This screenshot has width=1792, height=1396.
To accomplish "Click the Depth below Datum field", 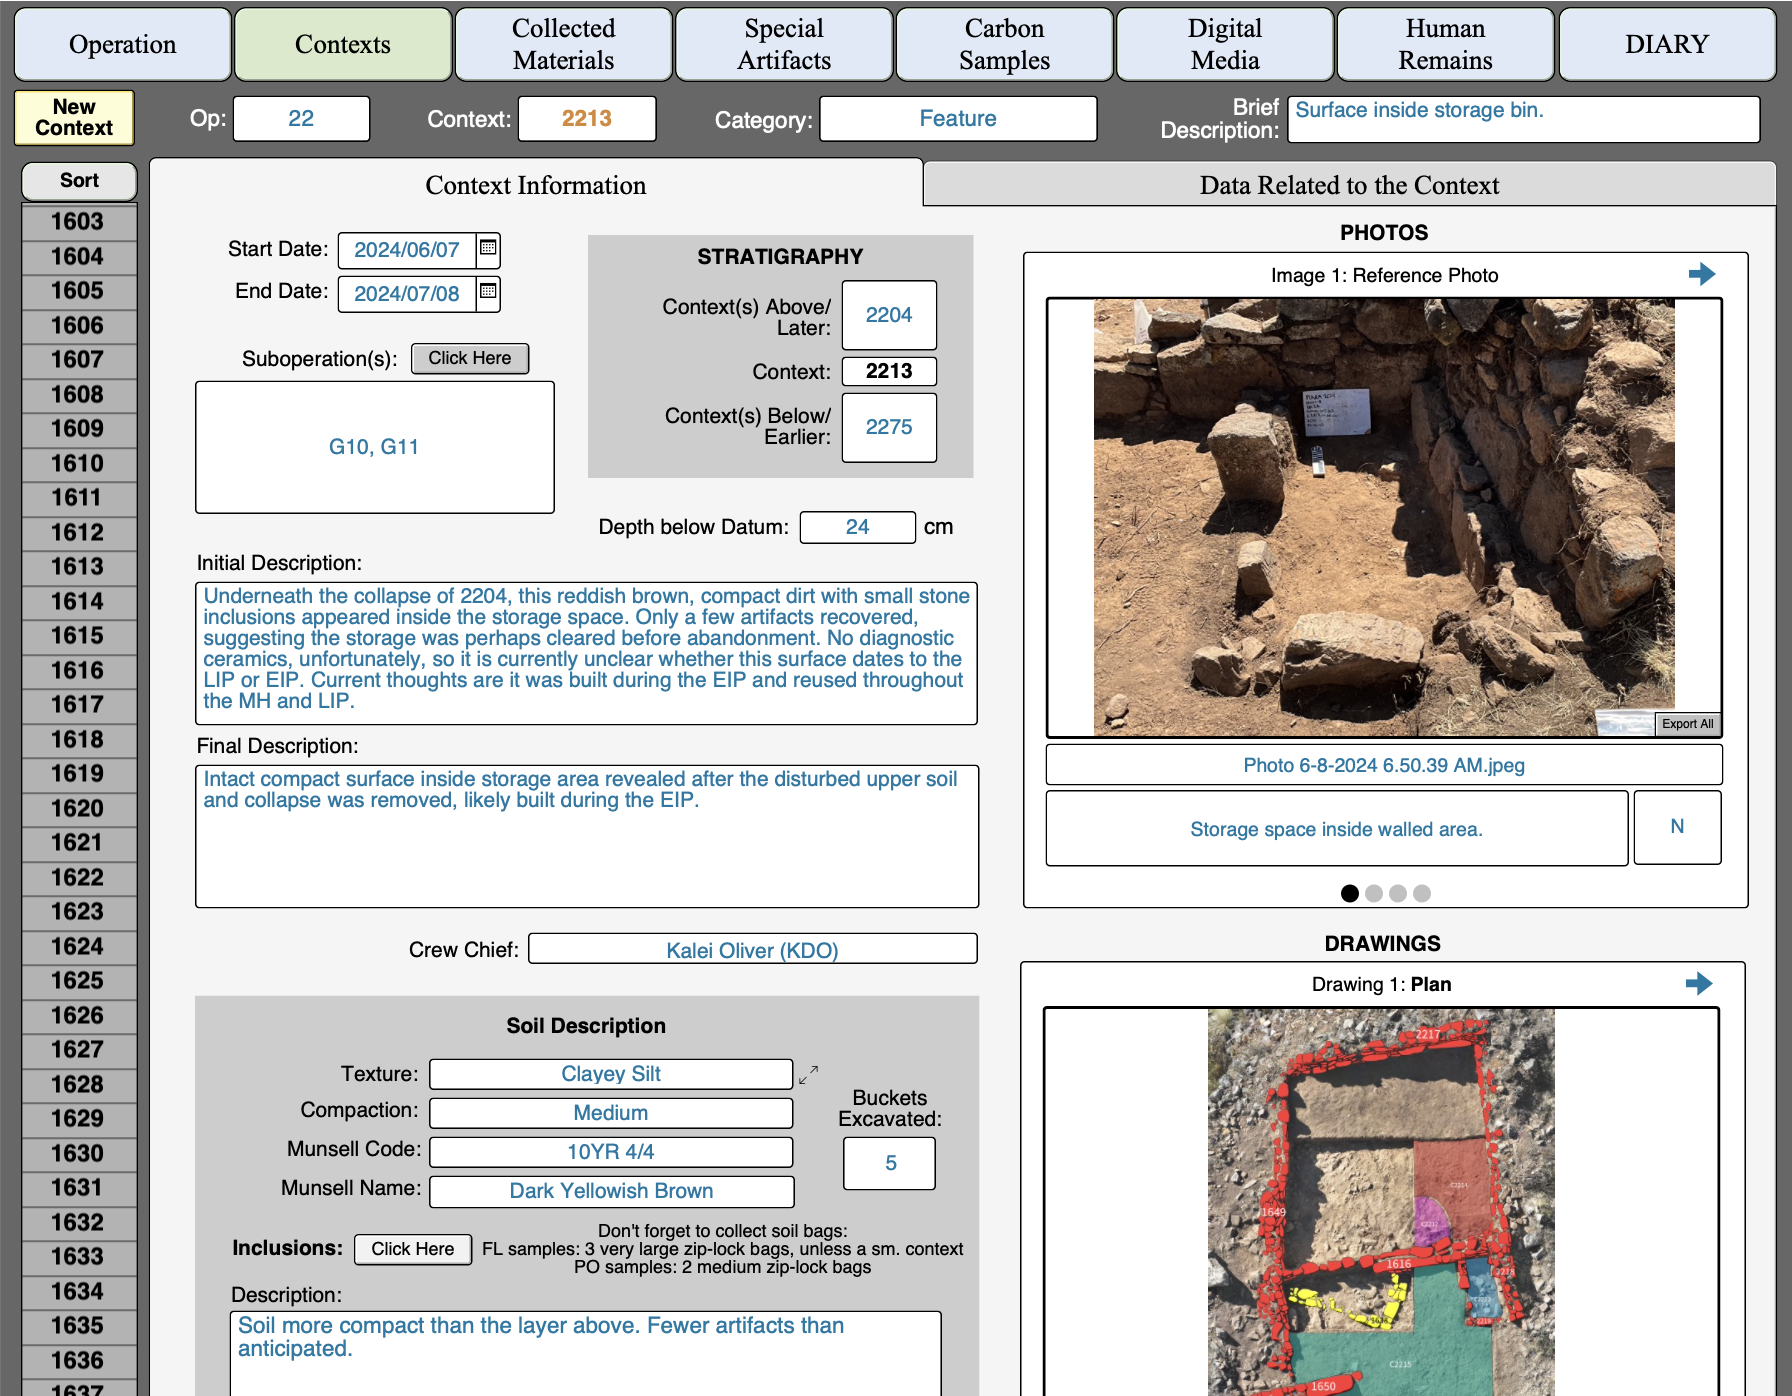I will click(x=857, y=527).
